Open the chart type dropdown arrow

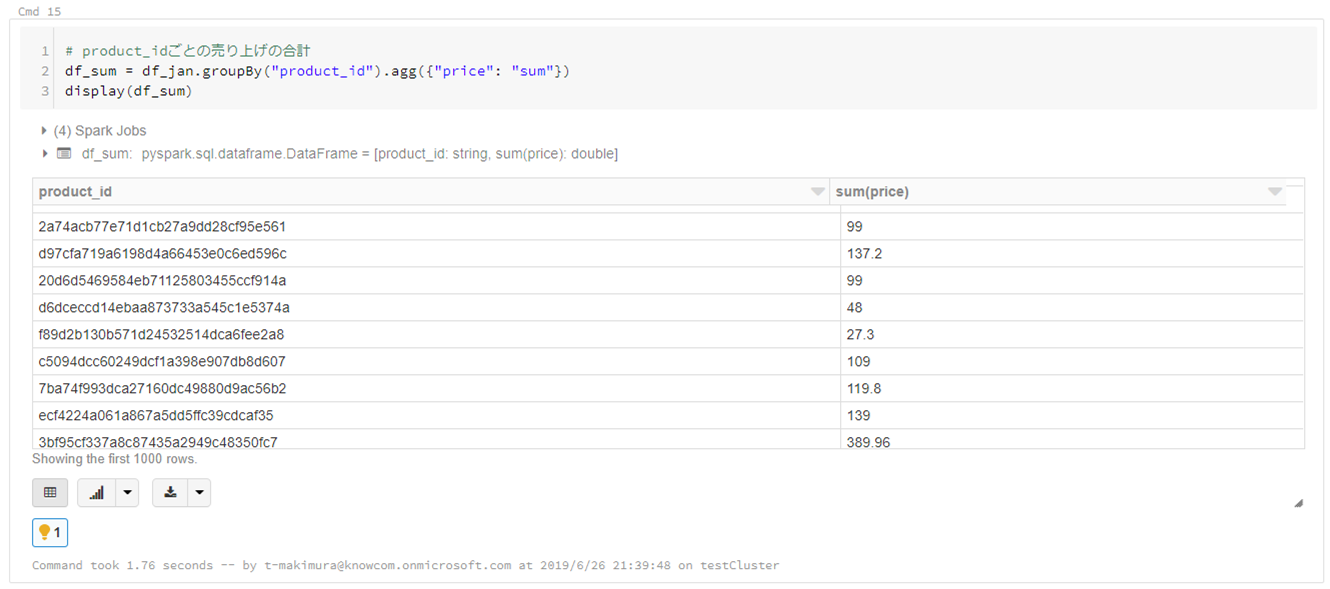pos(126,492)
